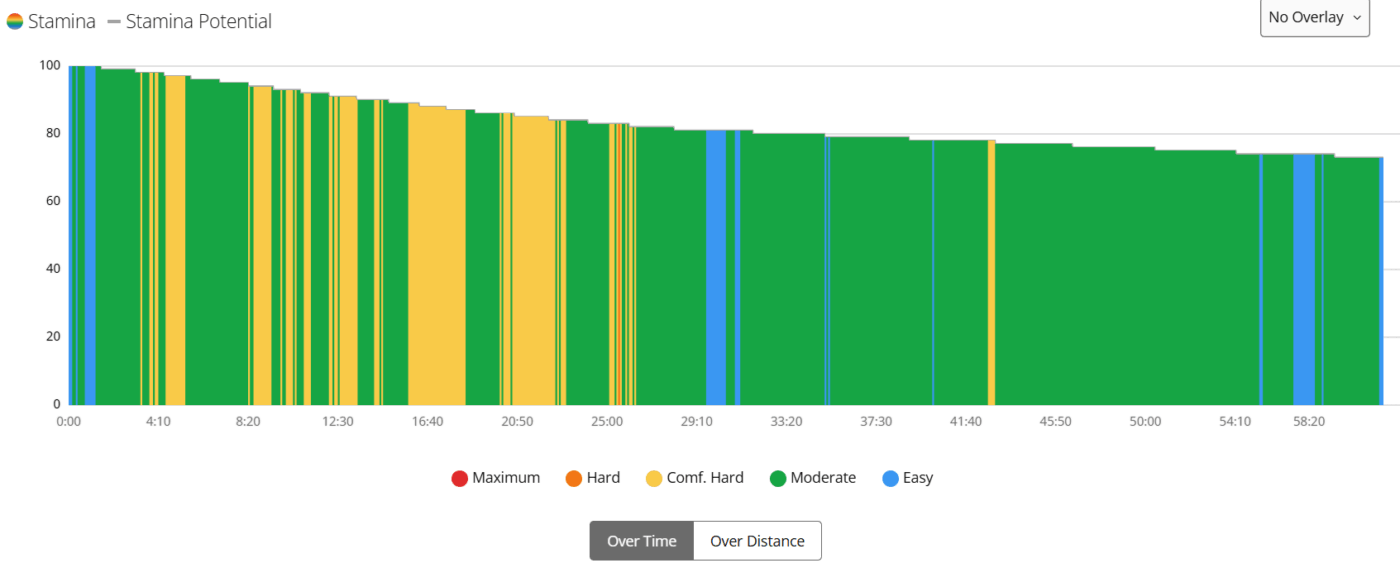
Task: Click the 20 value on y-axis
Action: (54, 336)
